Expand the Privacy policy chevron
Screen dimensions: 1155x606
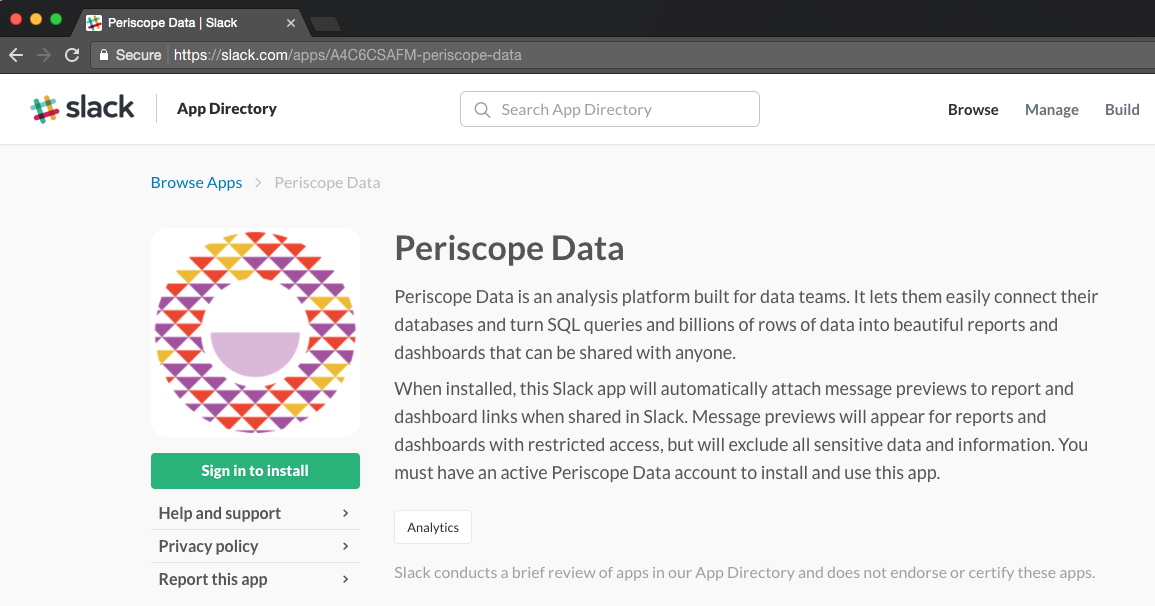[x=346, y=546]
